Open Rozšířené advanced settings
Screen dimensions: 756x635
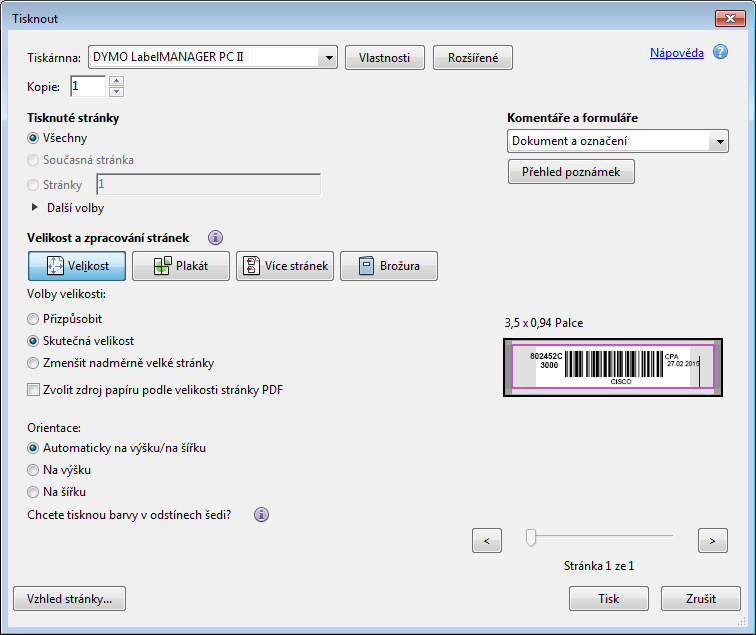point(473,58)
